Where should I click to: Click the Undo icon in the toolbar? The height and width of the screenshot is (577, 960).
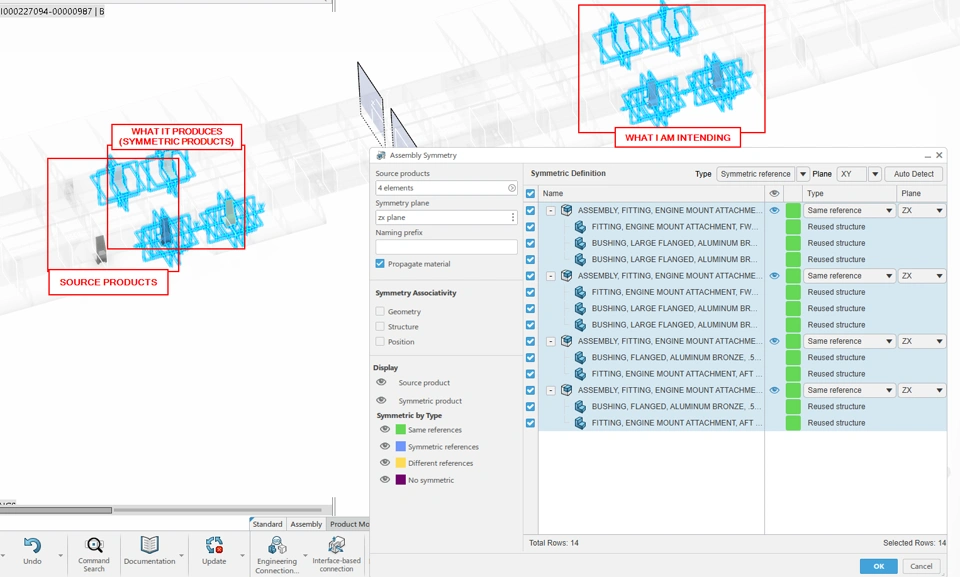(32, 546)
